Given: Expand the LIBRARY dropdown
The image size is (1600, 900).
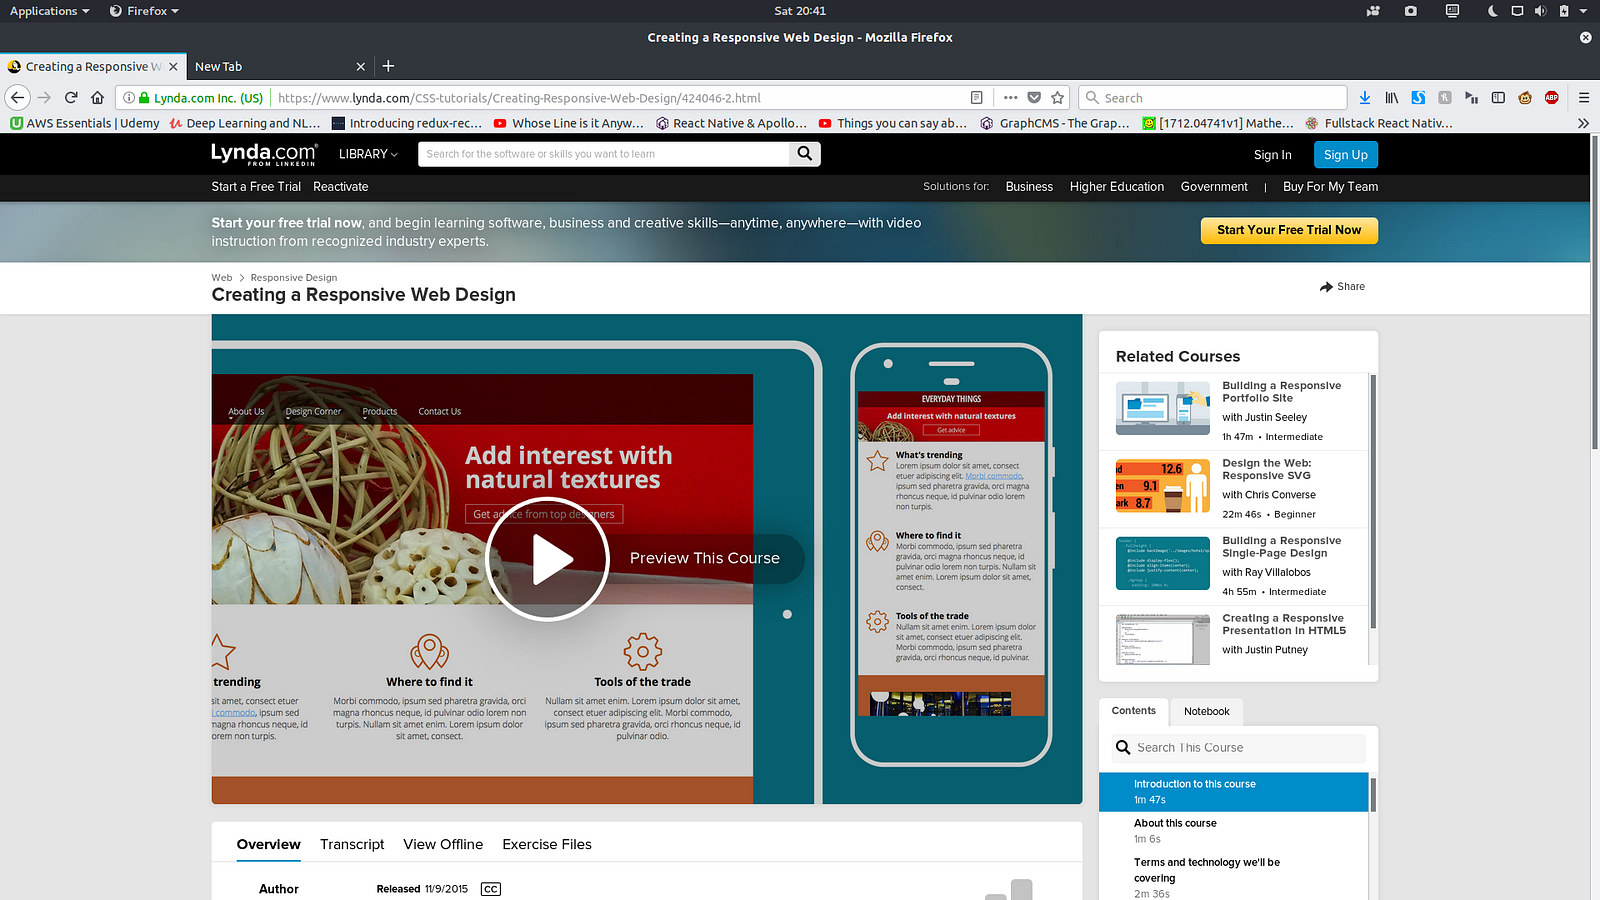Looking at the screenshot, I should coord(368,154).
